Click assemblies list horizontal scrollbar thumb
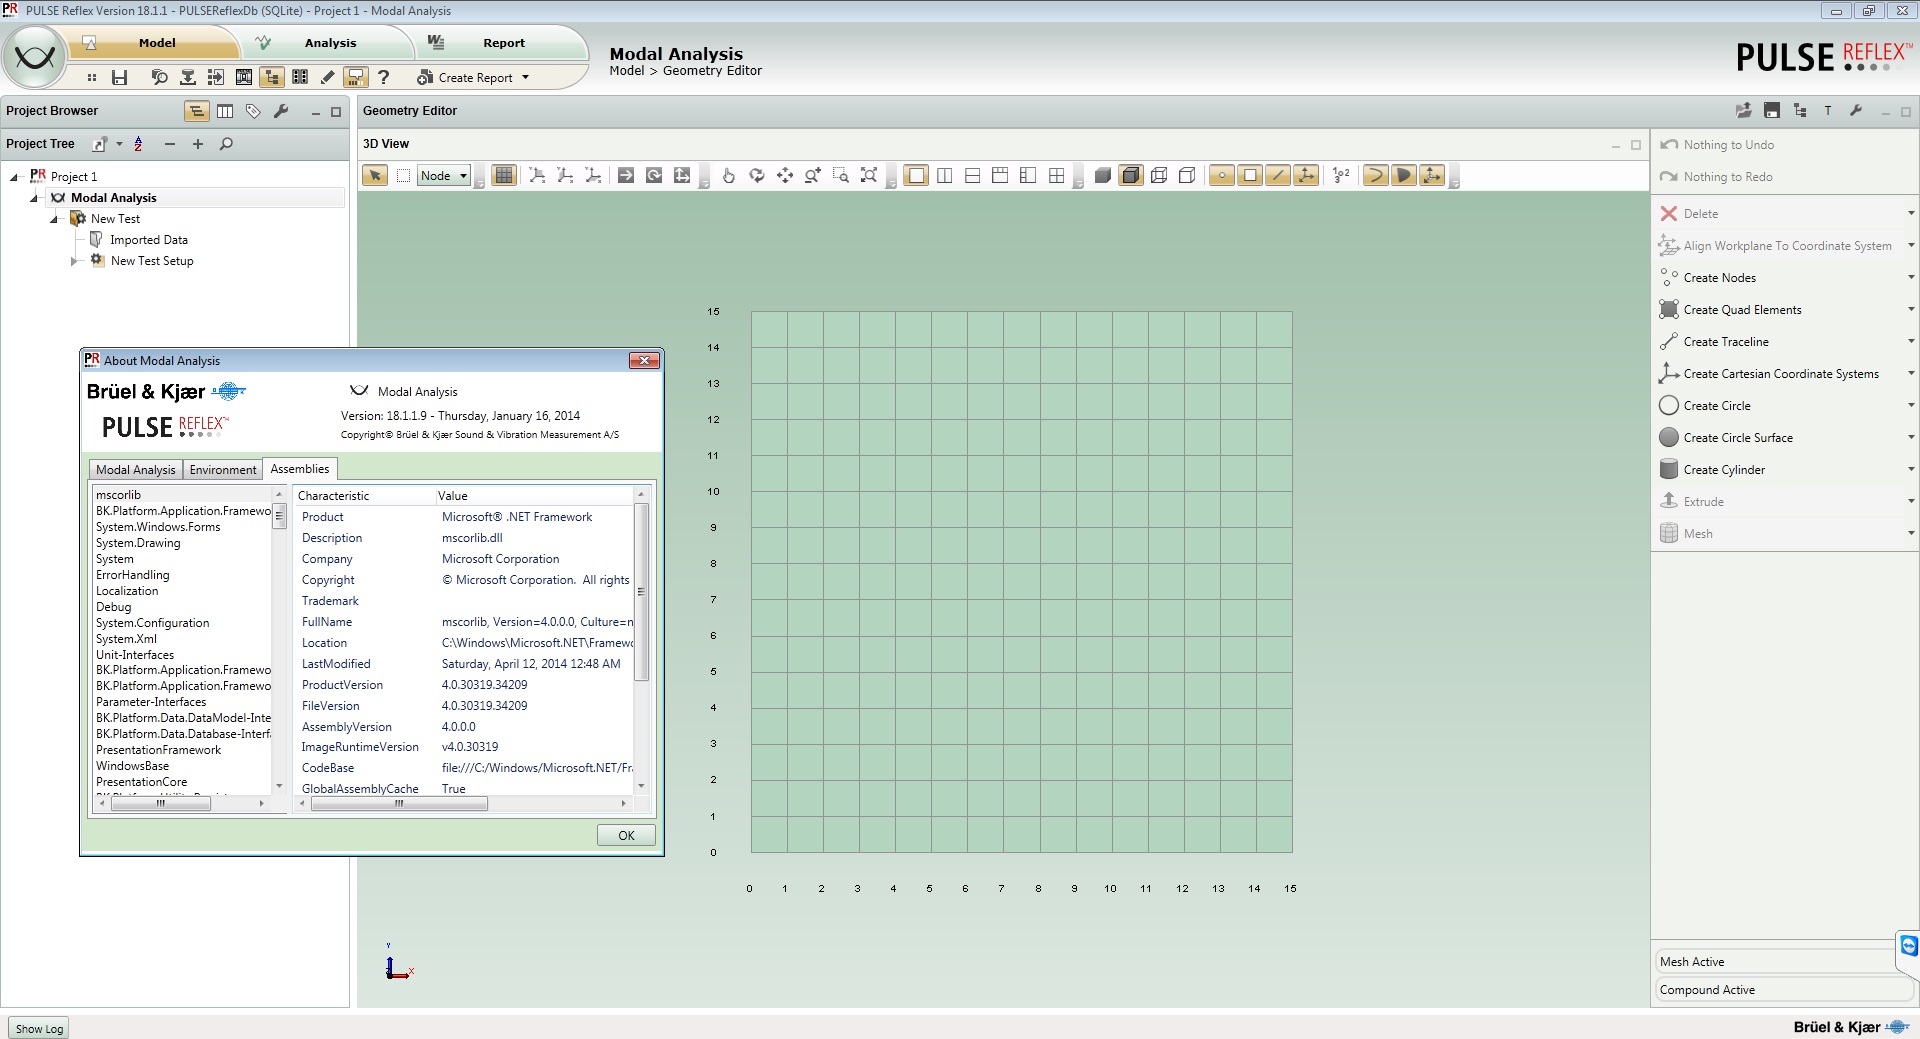Screen dimensions: 1920x1039 click(x=159, y=803)
